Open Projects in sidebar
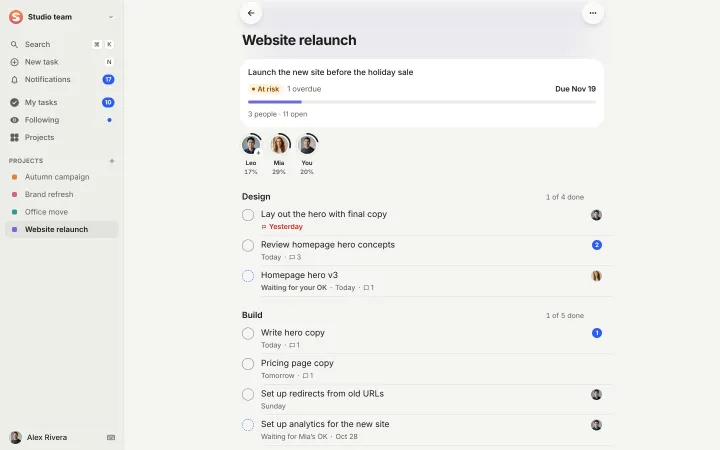The height and width of the screenshot is (450, 720). (62, 137)
